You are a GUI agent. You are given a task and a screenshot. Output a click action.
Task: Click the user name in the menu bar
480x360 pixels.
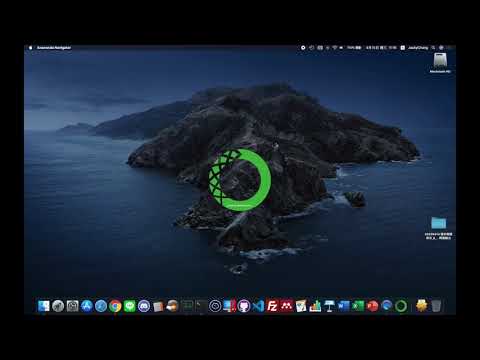(418, 48)
